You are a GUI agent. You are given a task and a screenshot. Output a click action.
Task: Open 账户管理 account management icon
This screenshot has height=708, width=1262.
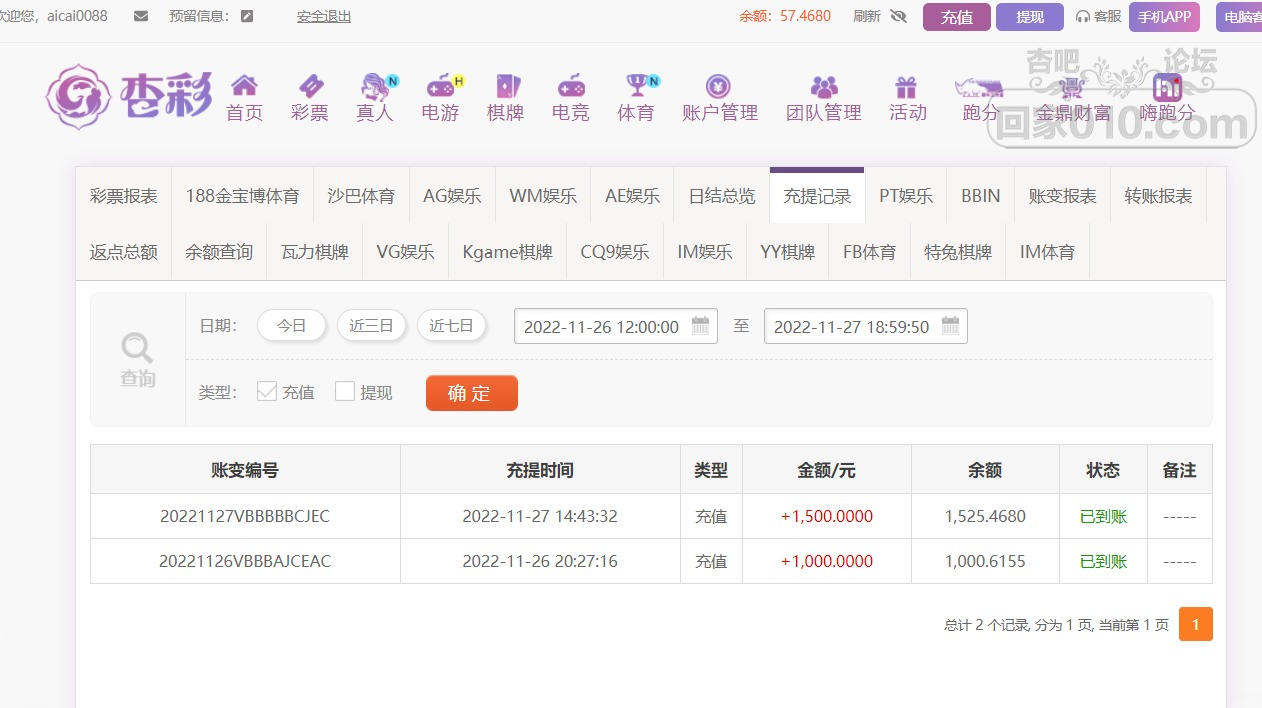pyautogui.click(x=718, y=86)
